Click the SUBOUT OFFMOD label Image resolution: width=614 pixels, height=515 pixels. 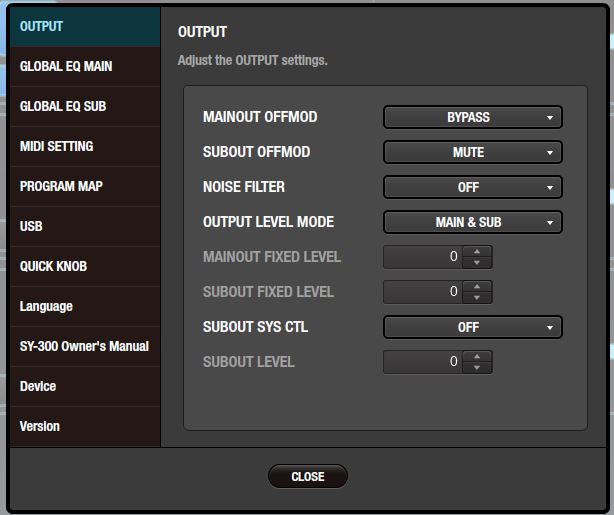(256, 152)
